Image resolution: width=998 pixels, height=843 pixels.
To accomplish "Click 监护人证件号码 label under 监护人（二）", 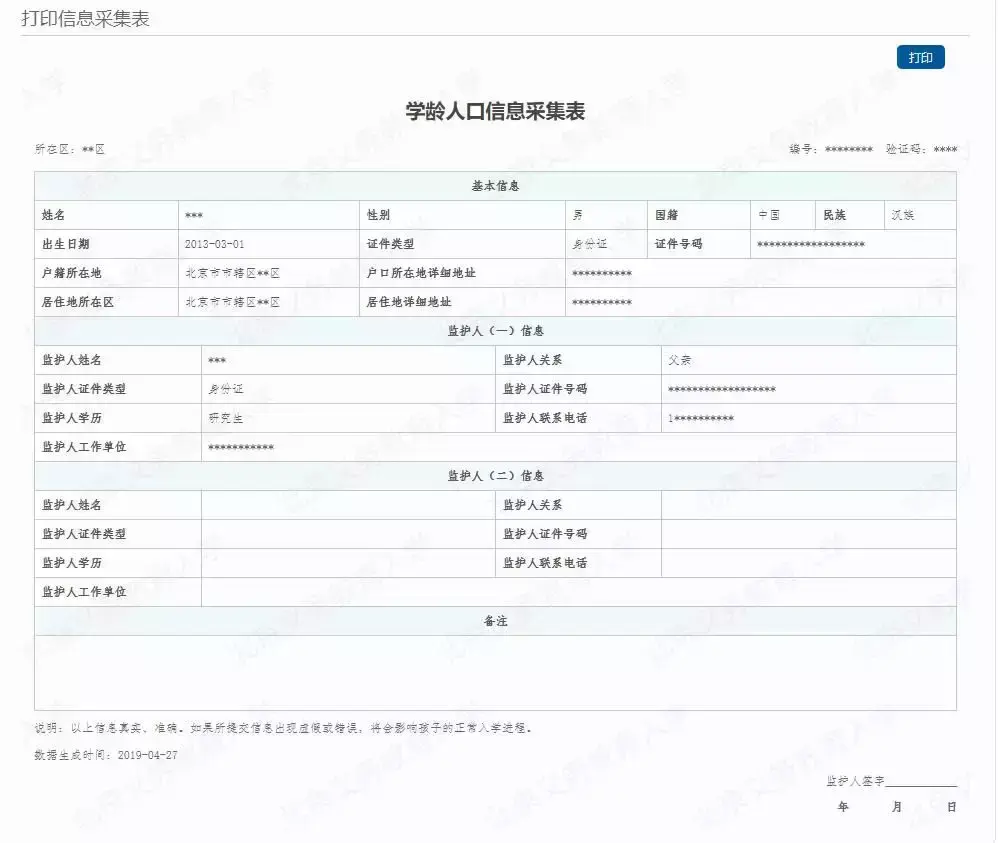I will pos(545,534).
